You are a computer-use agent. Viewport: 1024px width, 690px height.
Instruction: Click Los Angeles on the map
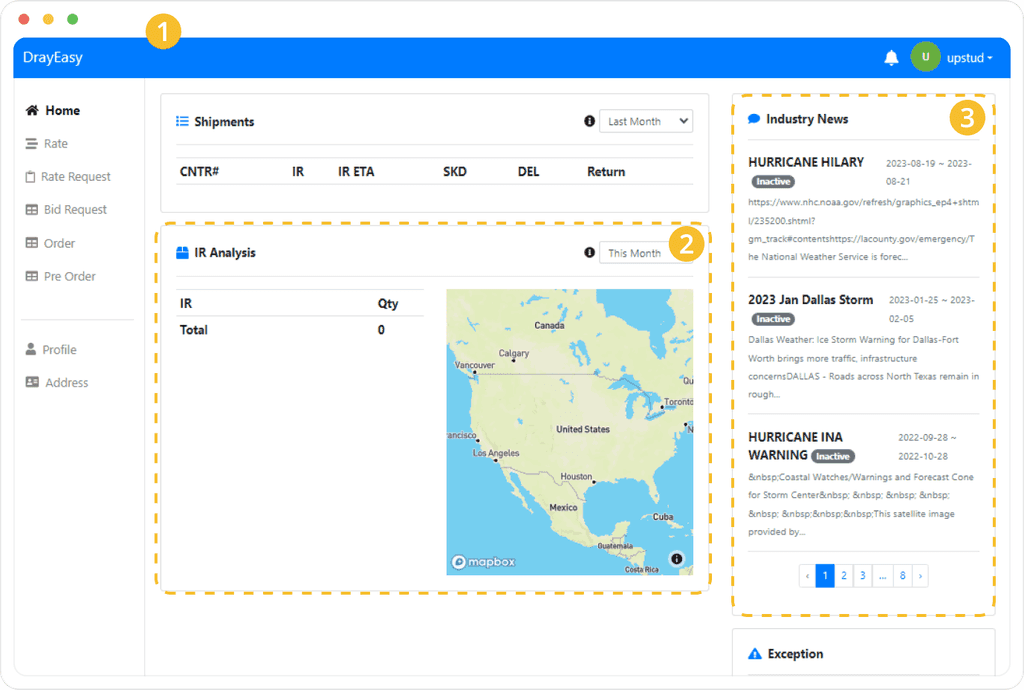coord(496,453)
